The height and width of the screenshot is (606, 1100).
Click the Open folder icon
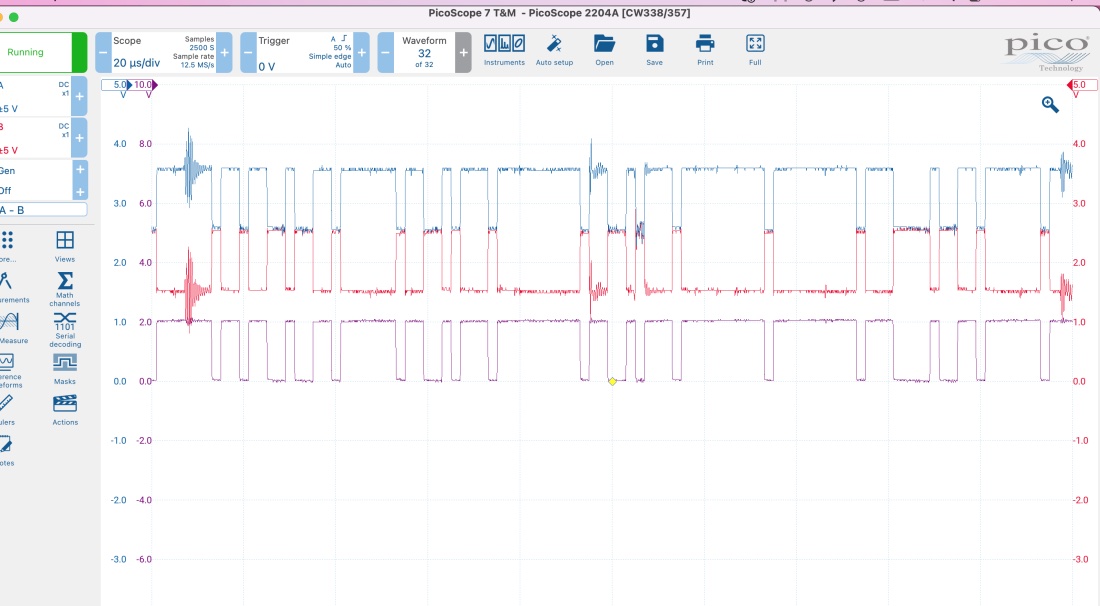(604, 49)
